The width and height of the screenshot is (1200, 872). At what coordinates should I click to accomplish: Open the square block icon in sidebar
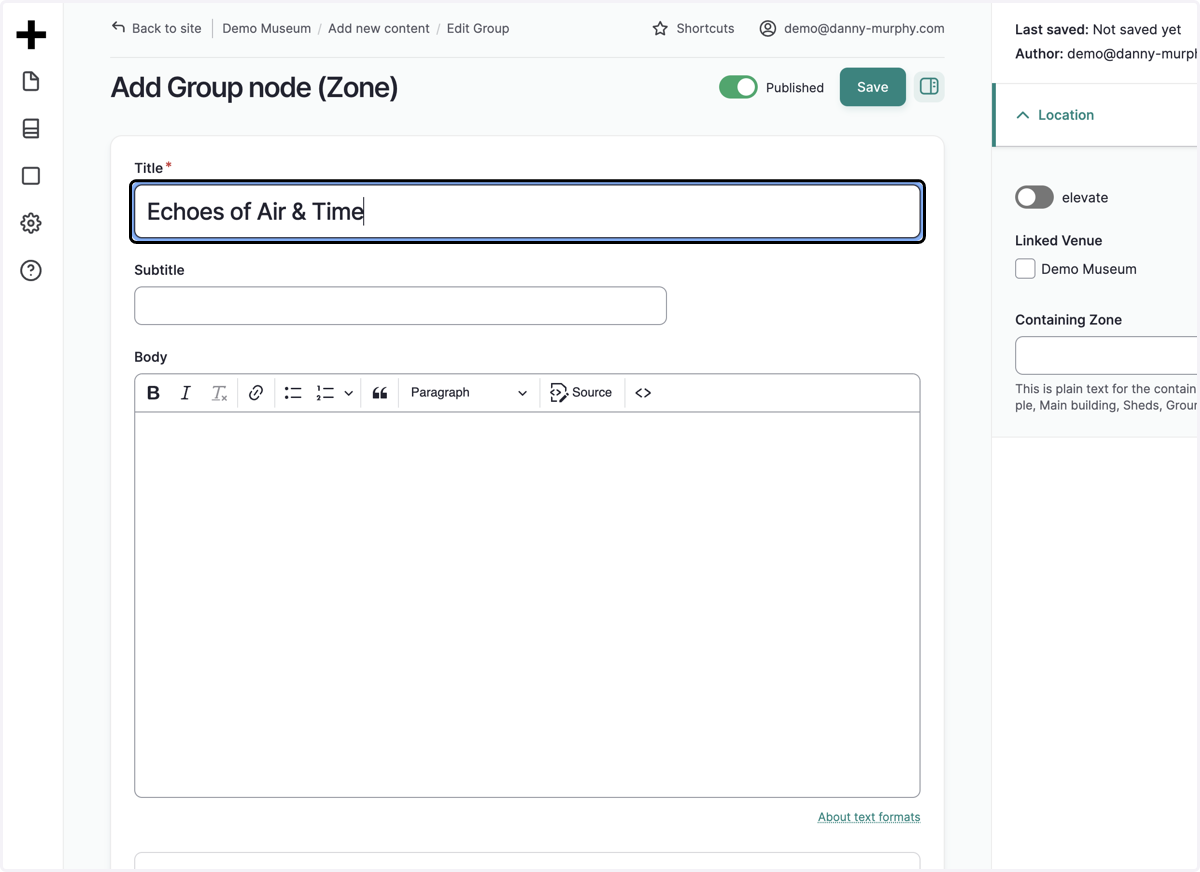pos(31,176)
